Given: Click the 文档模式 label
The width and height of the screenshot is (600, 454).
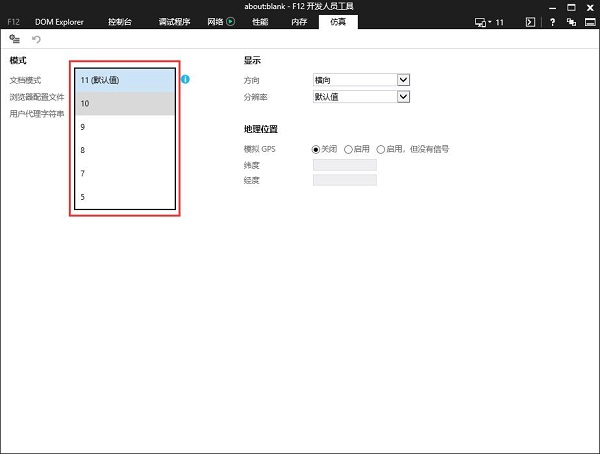Looking at the screenshot, I should click(x=25, y=80).
